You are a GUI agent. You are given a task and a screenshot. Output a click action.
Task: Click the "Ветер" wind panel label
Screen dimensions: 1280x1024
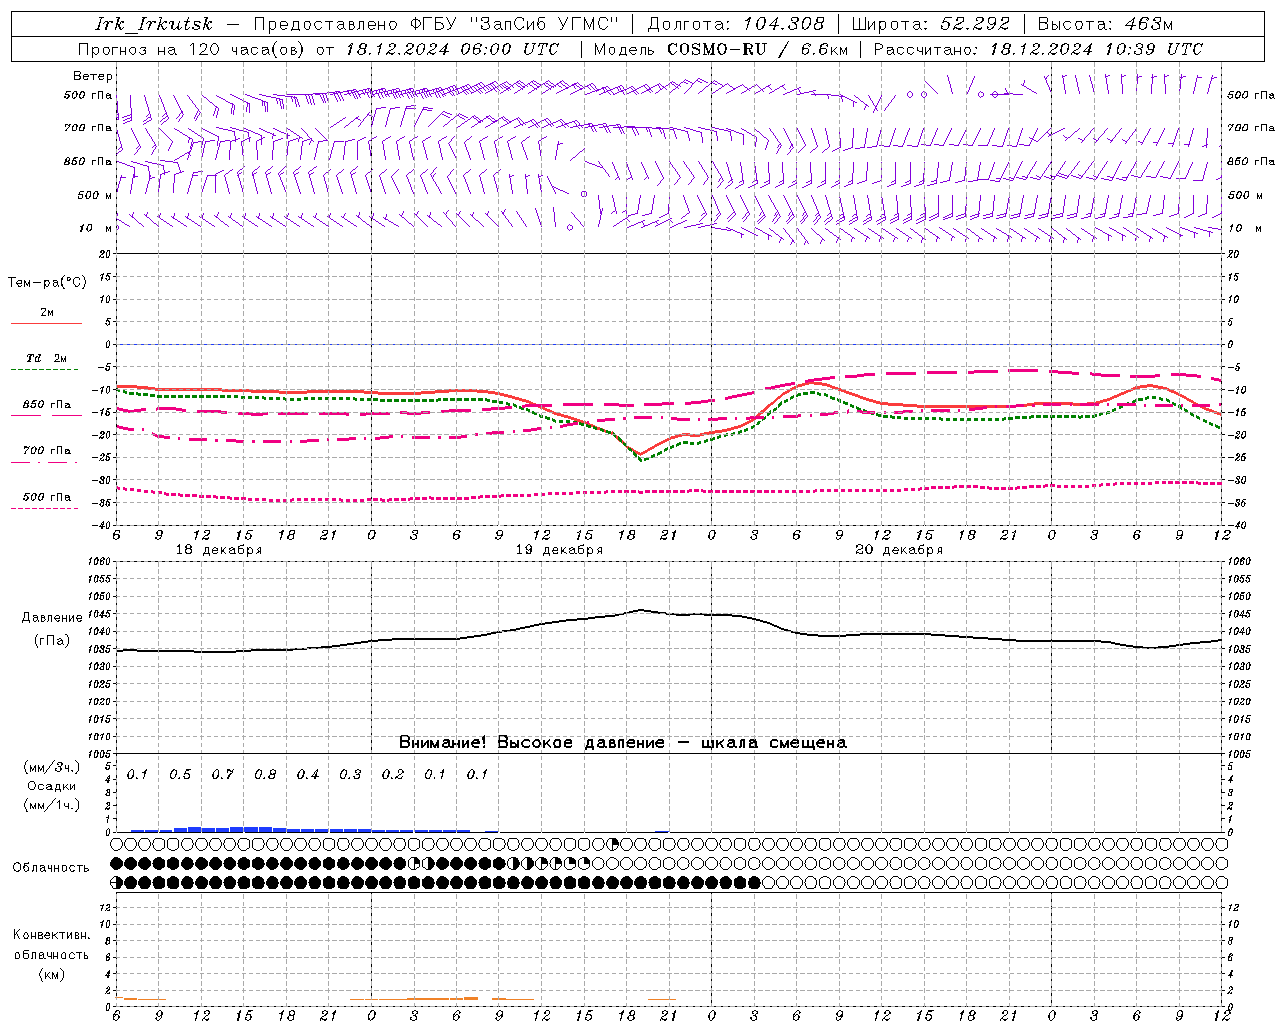(93, 76)
